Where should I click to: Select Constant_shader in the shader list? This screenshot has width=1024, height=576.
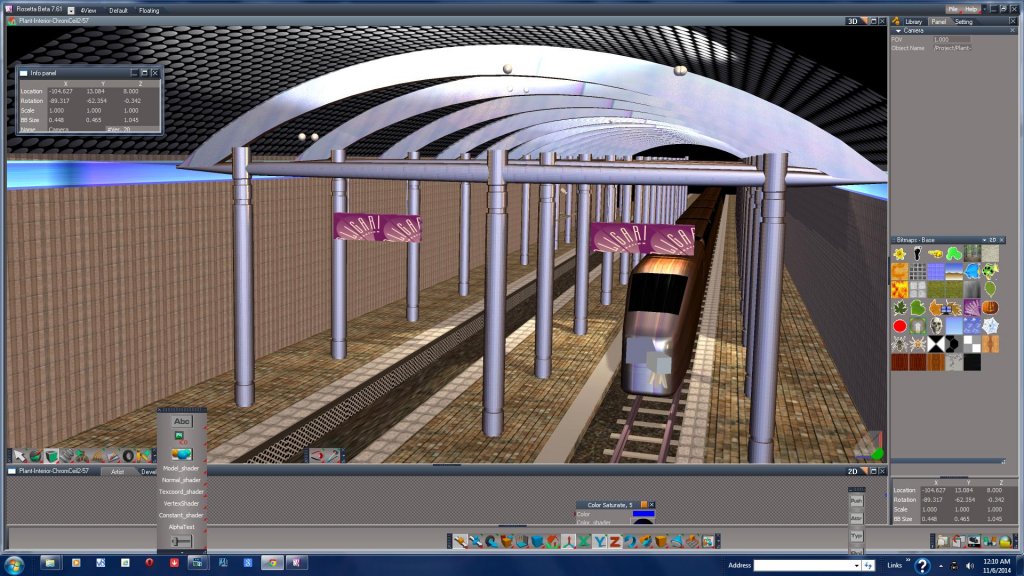[181, 515]
